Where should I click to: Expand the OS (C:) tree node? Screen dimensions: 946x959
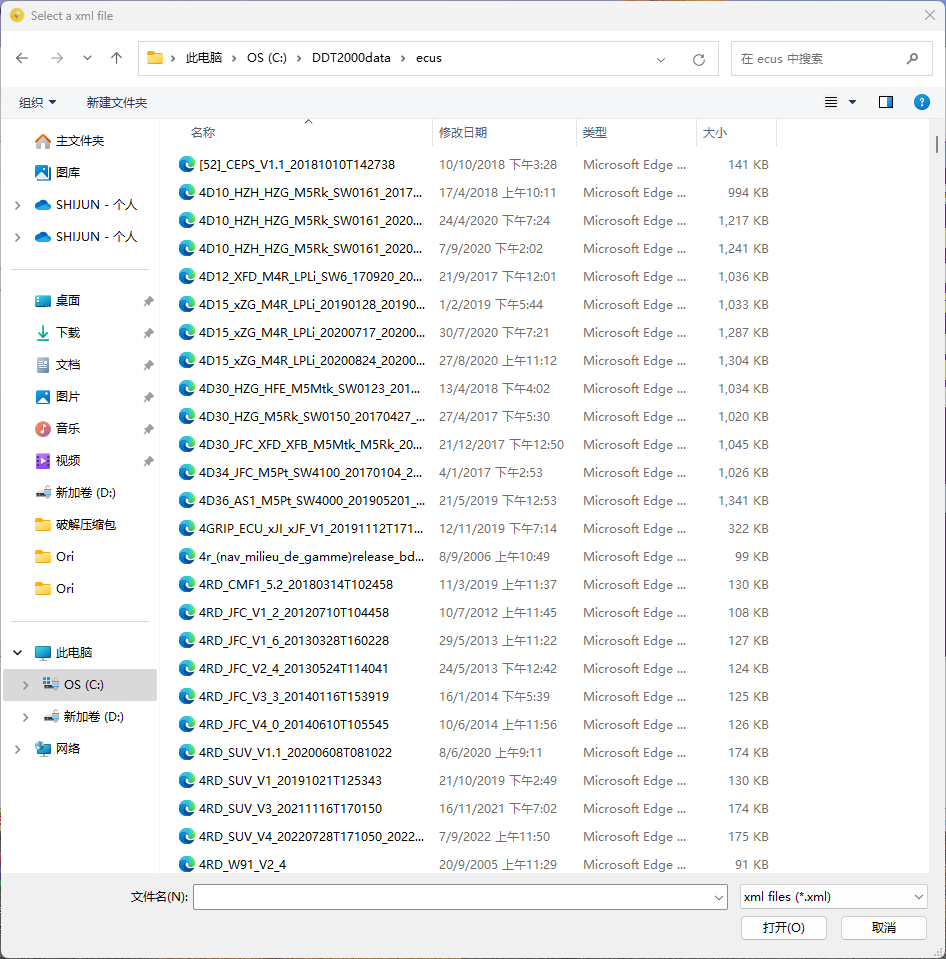tap(25, 685)
